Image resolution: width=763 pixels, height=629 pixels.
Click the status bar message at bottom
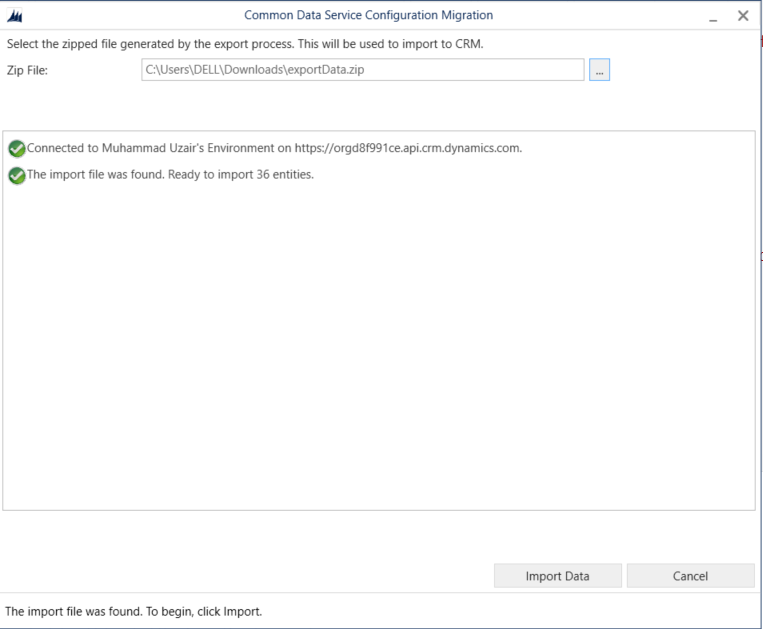click(134, 611)
